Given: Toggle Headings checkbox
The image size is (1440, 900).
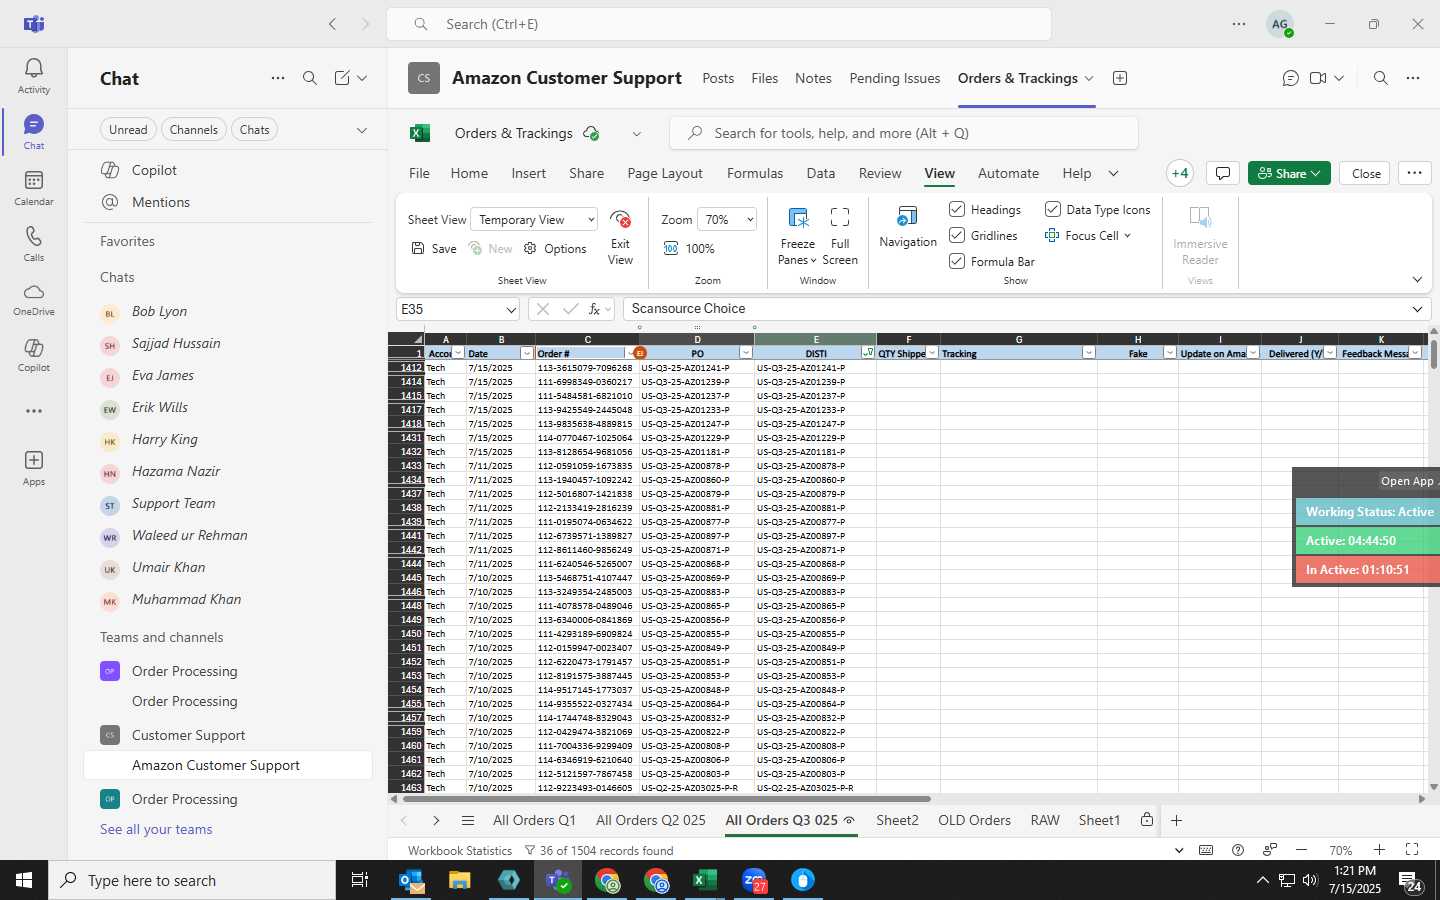Looking at the screenshot, I should (x=957, y=209).
